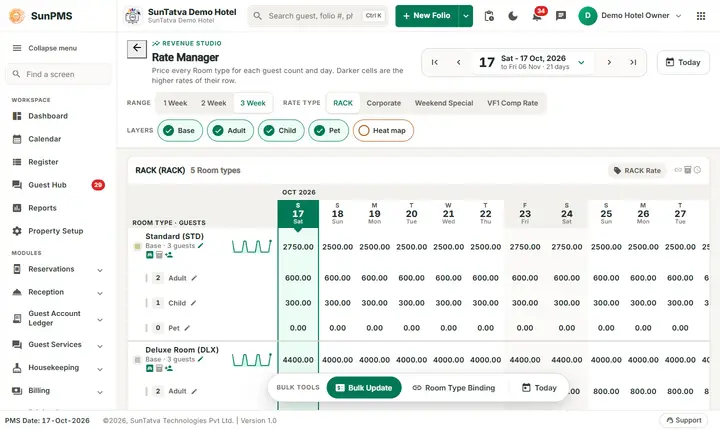Toggle the Adult layer chip

pos(230,130)
